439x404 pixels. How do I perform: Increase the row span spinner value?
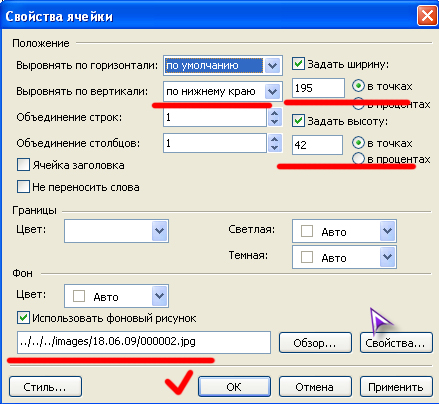pyautogui.click(x=275, y=113)
